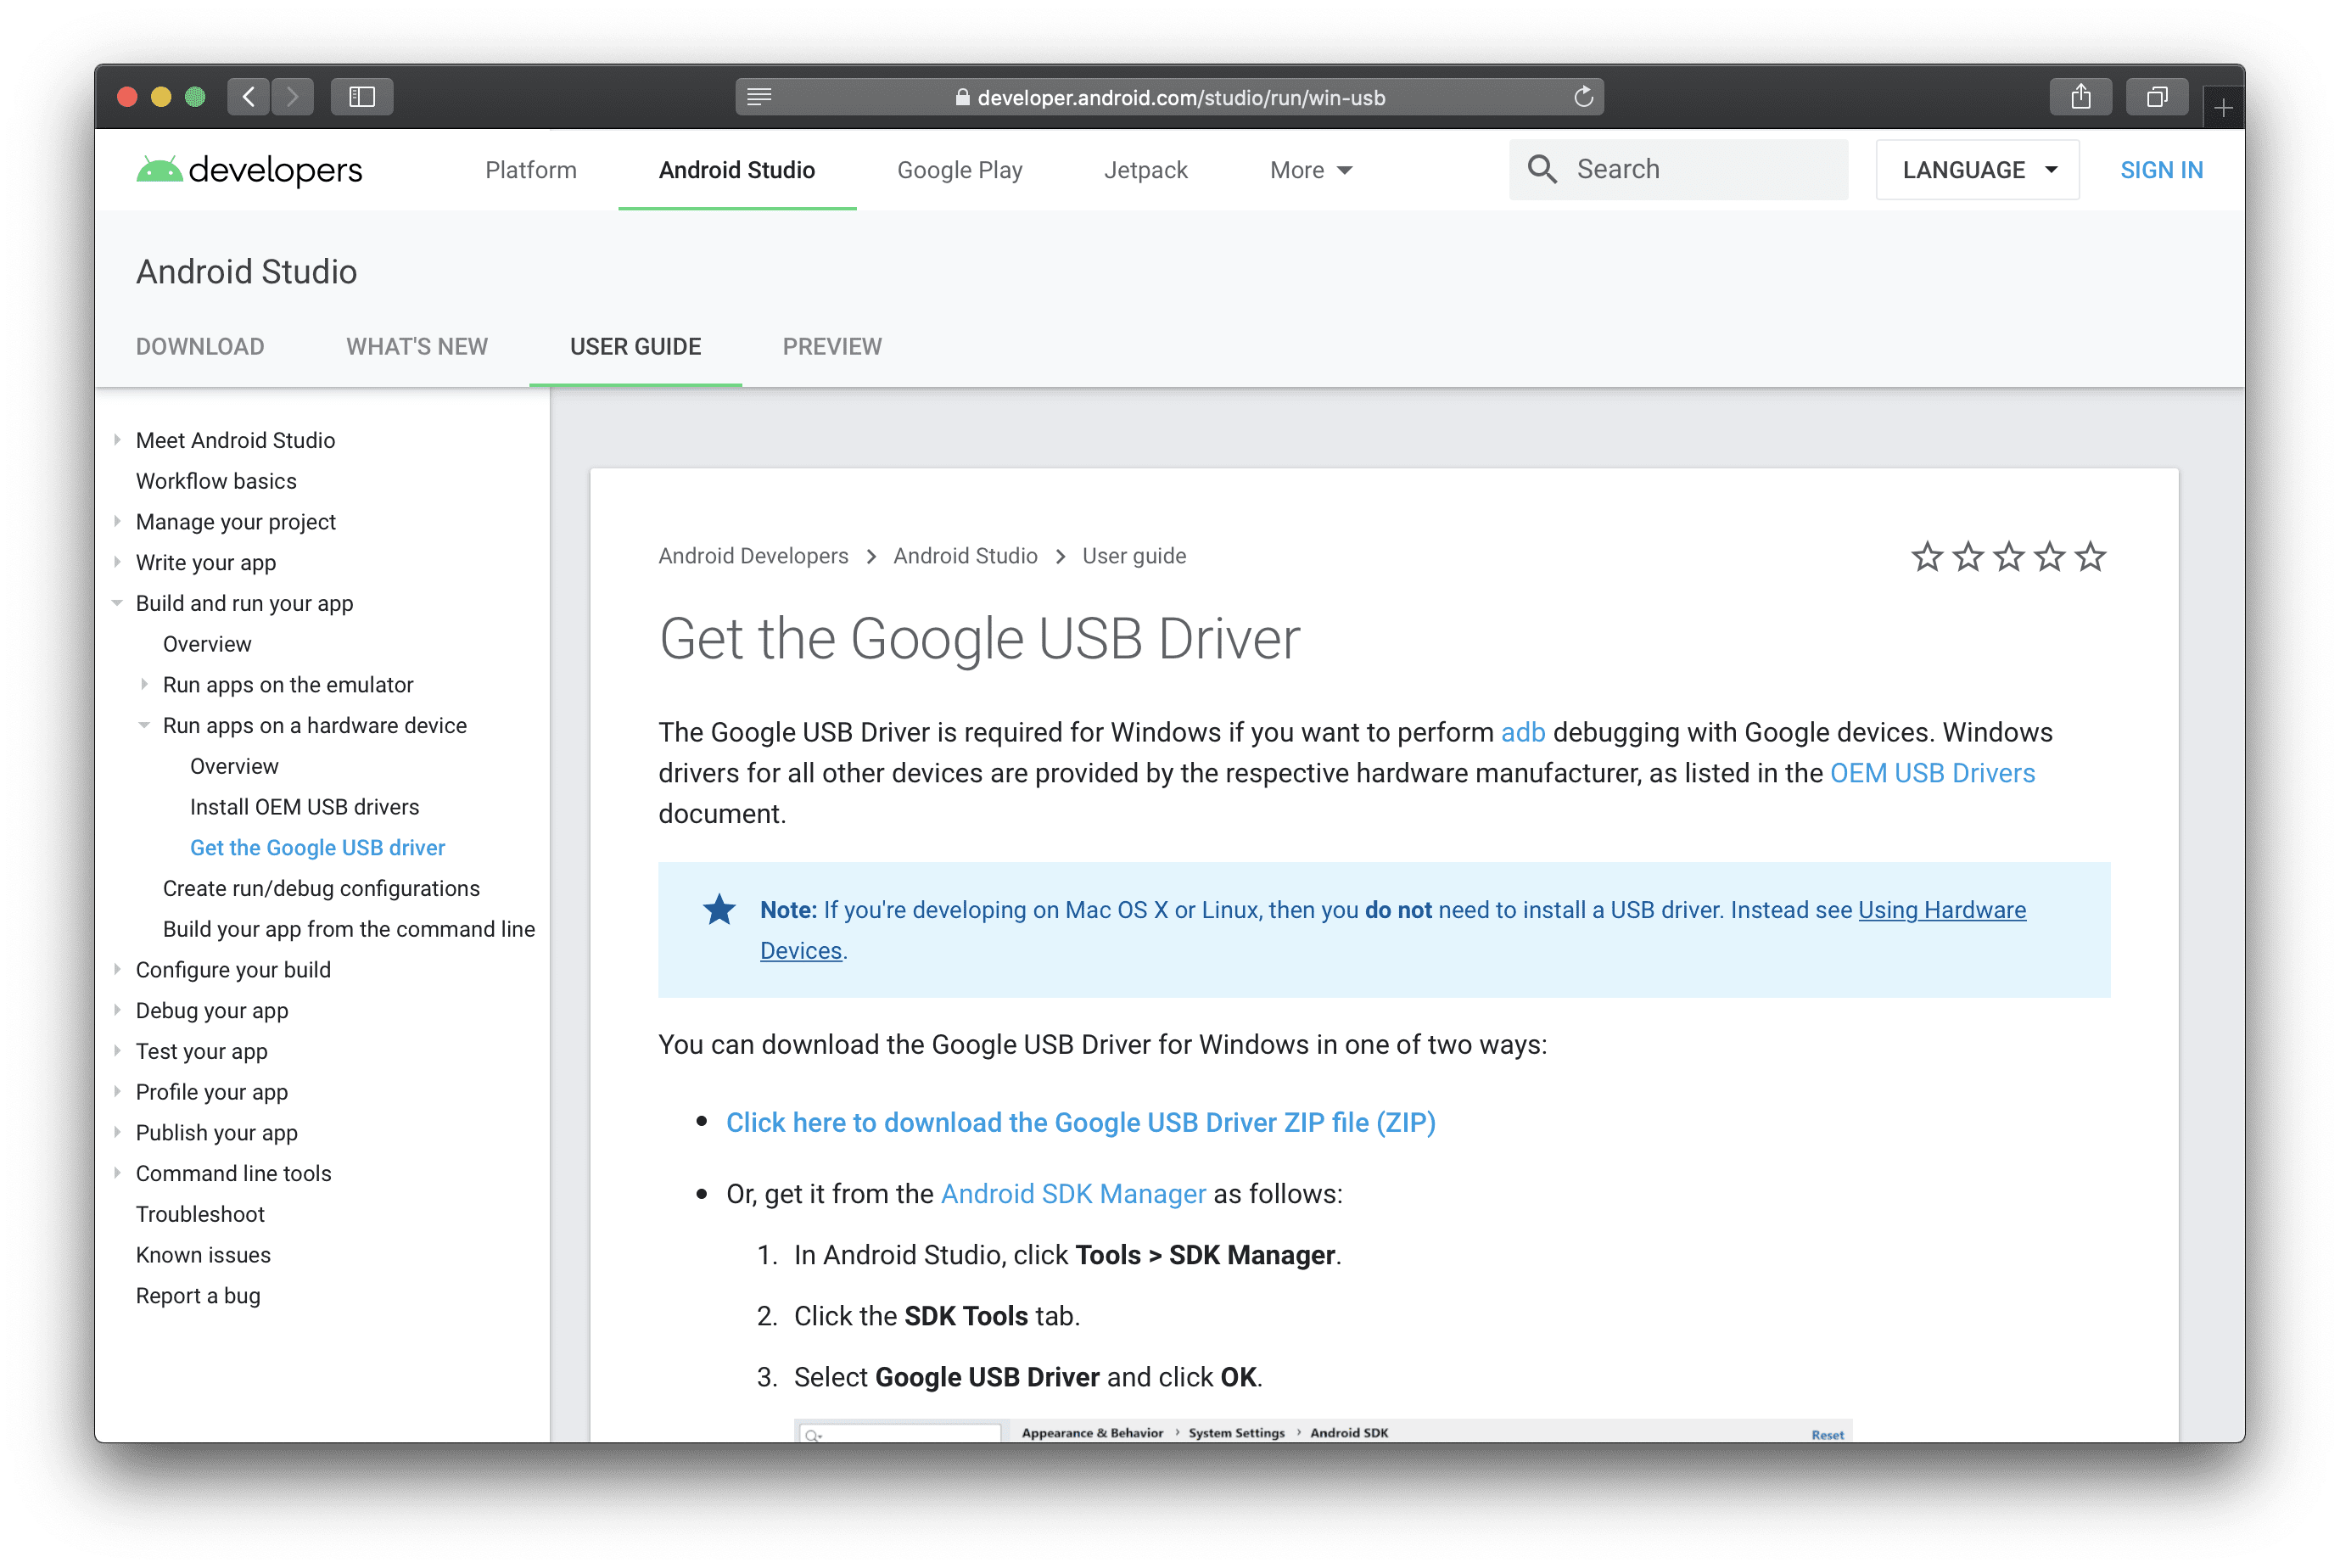Image resolution: width=2340 pixels, height=1568 pixels.
Task: Switch to the PREVIEW tab
Action: 831,347
